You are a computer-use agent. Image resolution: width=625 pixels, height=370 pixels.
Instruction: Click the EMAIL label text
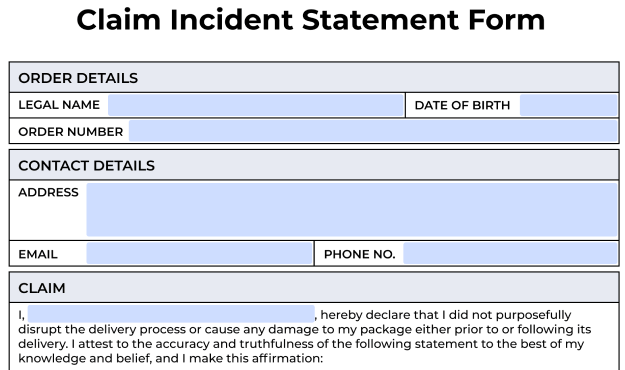tap(38, 254)
